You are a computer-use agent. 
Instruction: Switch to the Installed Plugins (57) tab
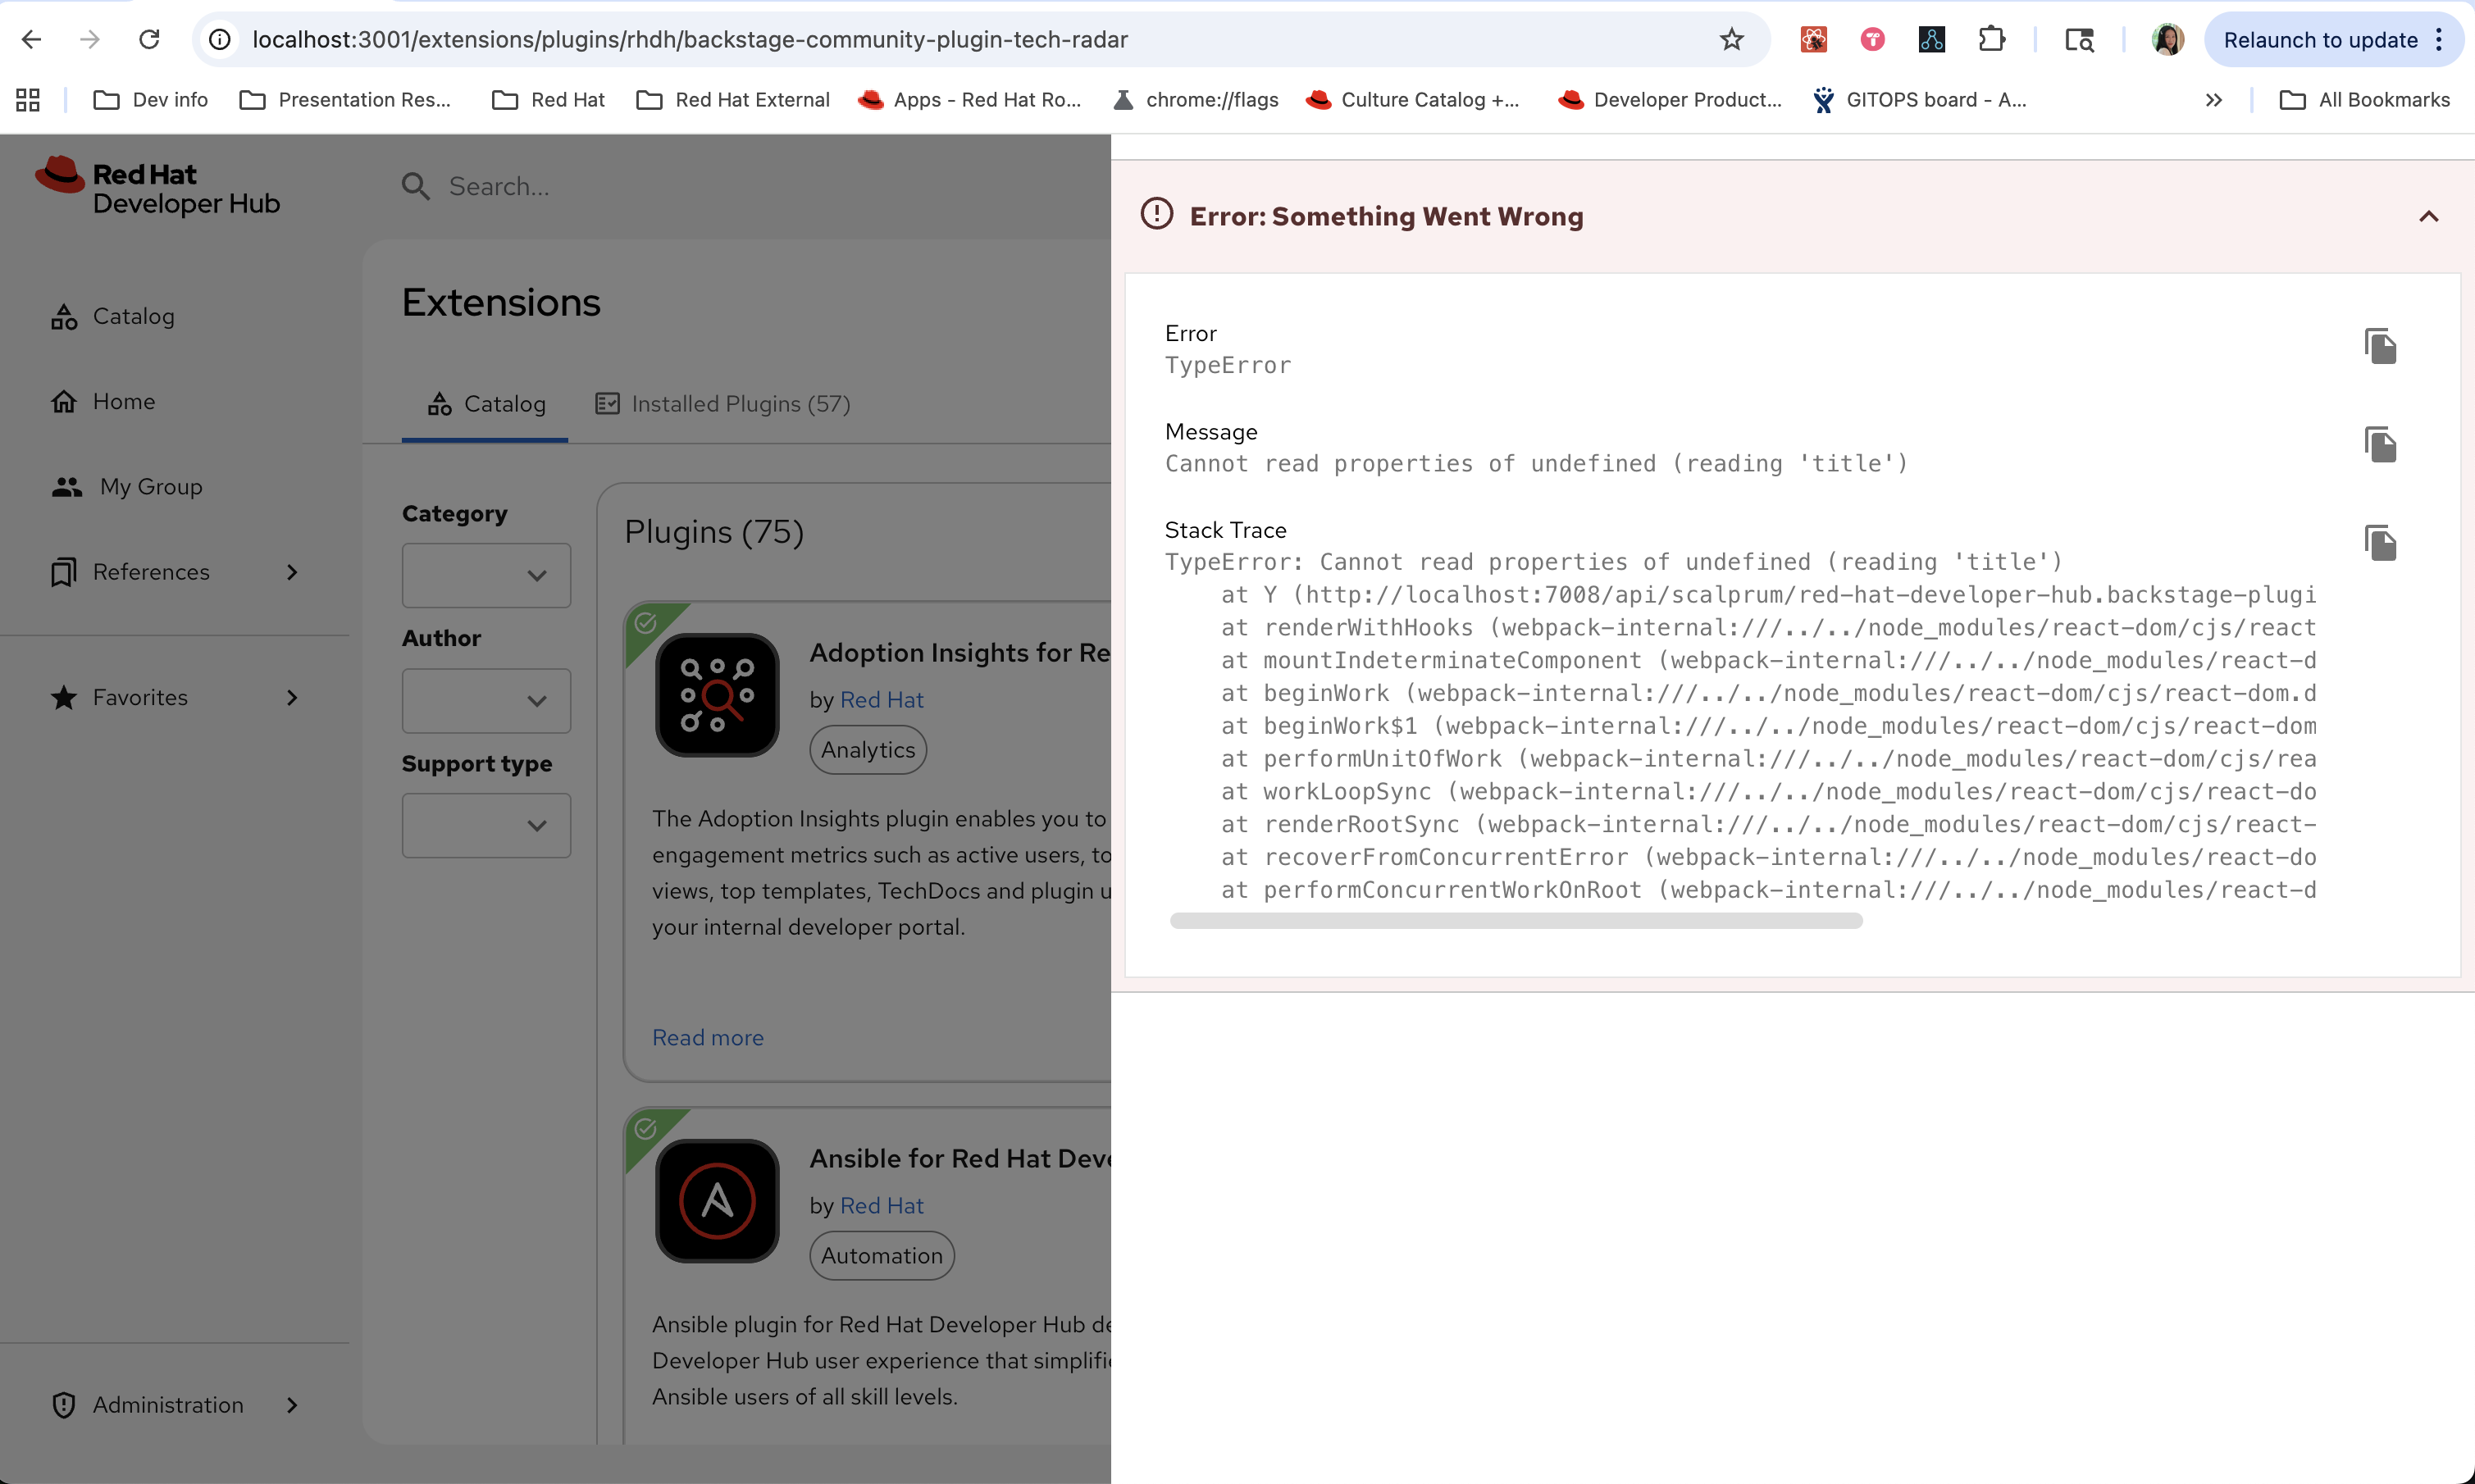(722, 404)
